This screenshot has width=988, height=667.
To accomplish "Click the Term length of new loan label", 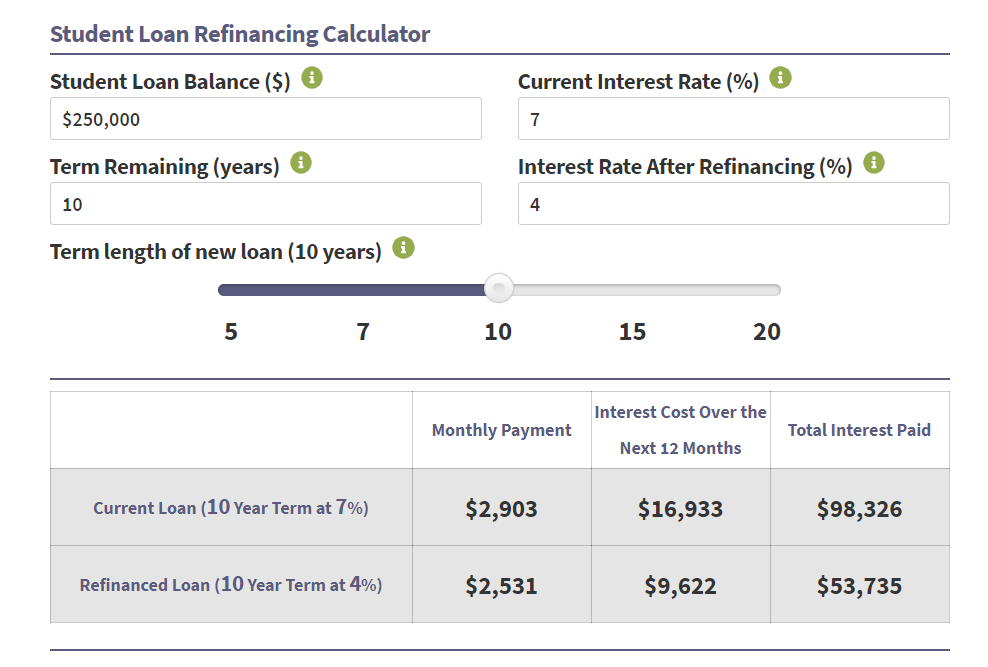I will [x=215, y=252].
